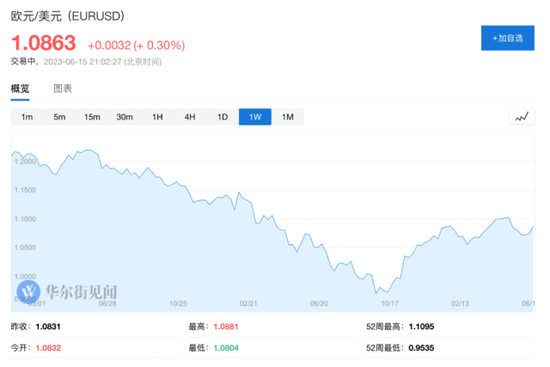Pick the 1H timeframe button
The height and width of the screenshot is (367, 550).
[x=157, y=117]
